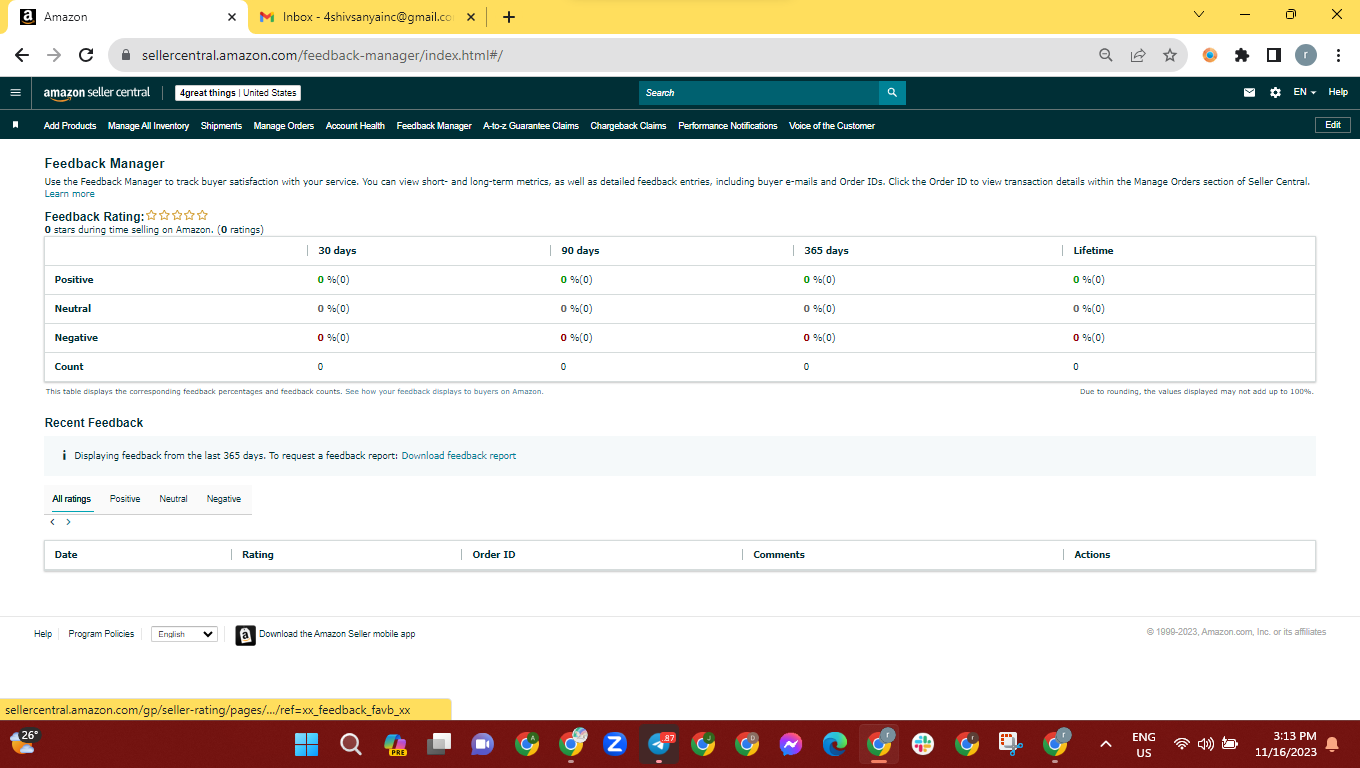Open the Chrome extensions puzzle icon
1360x768 pixels.
coord(1242,55)
